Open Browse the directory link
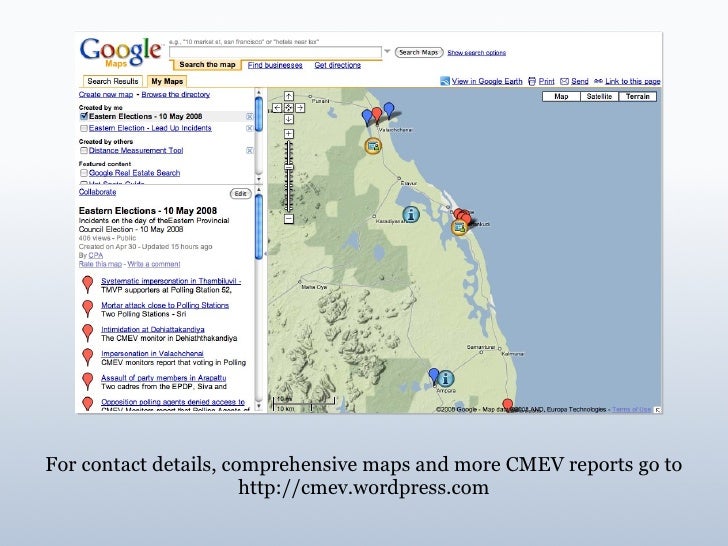The width and height of the screenshot is (728, 546). click(x=176, y=94)
